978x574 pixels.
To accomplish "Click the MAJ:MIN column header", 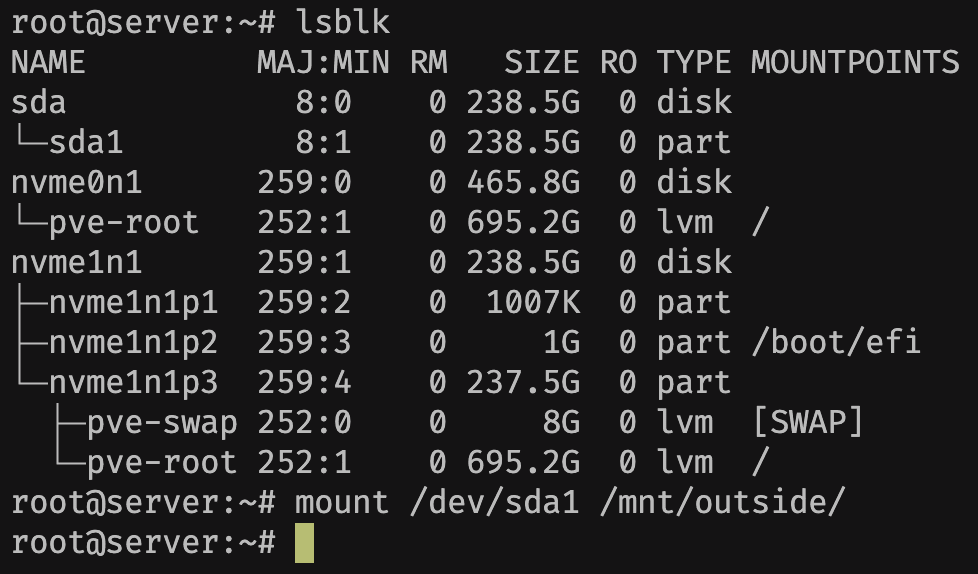I will click(x=324, y=62).
